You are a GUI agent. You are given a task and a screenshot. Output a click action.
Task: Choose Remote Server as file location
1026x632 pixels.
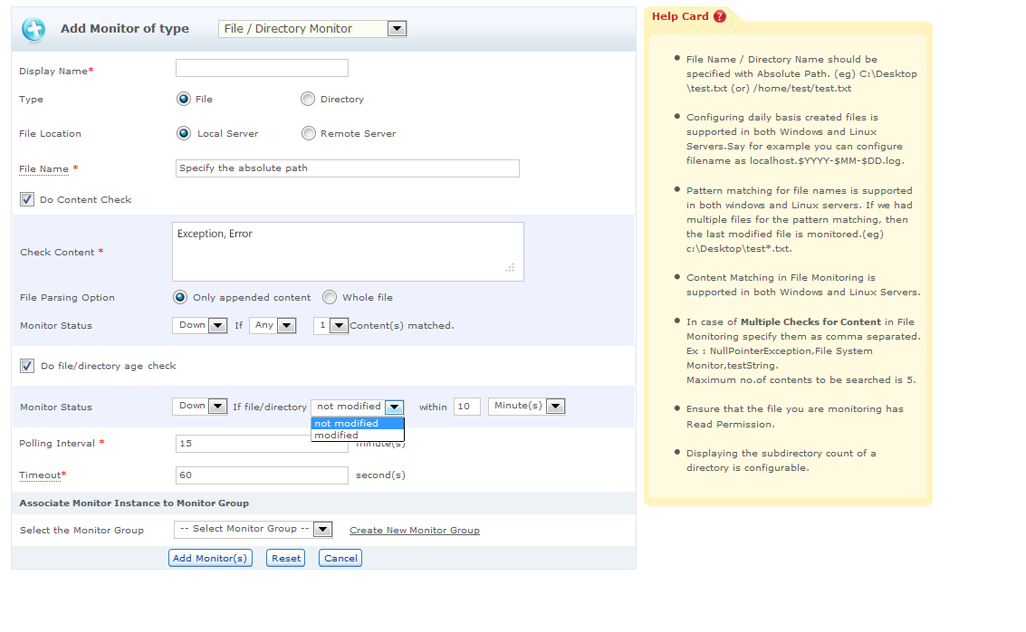pyautogui.click(x=309, y=133)
